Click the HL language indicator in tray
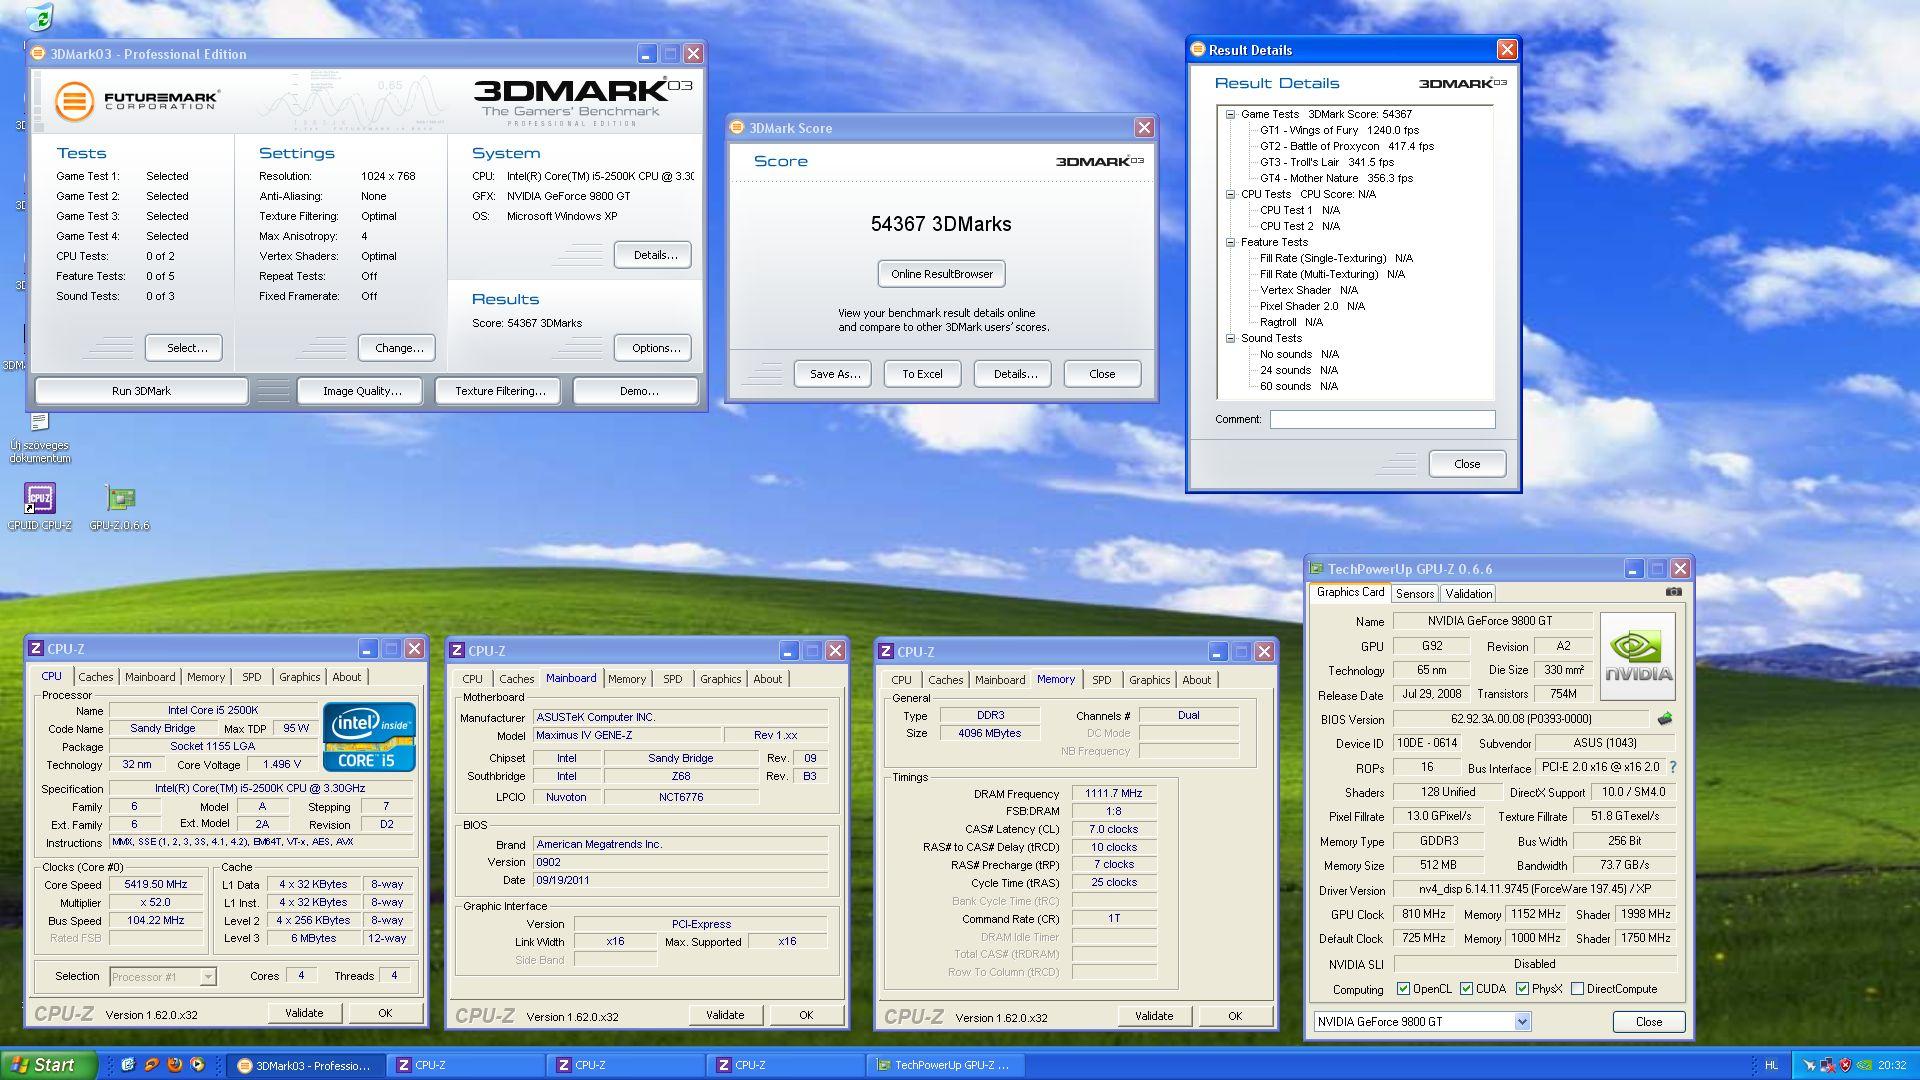The width and height of the screenshot is (1920, 1080). (1772, 1066)
